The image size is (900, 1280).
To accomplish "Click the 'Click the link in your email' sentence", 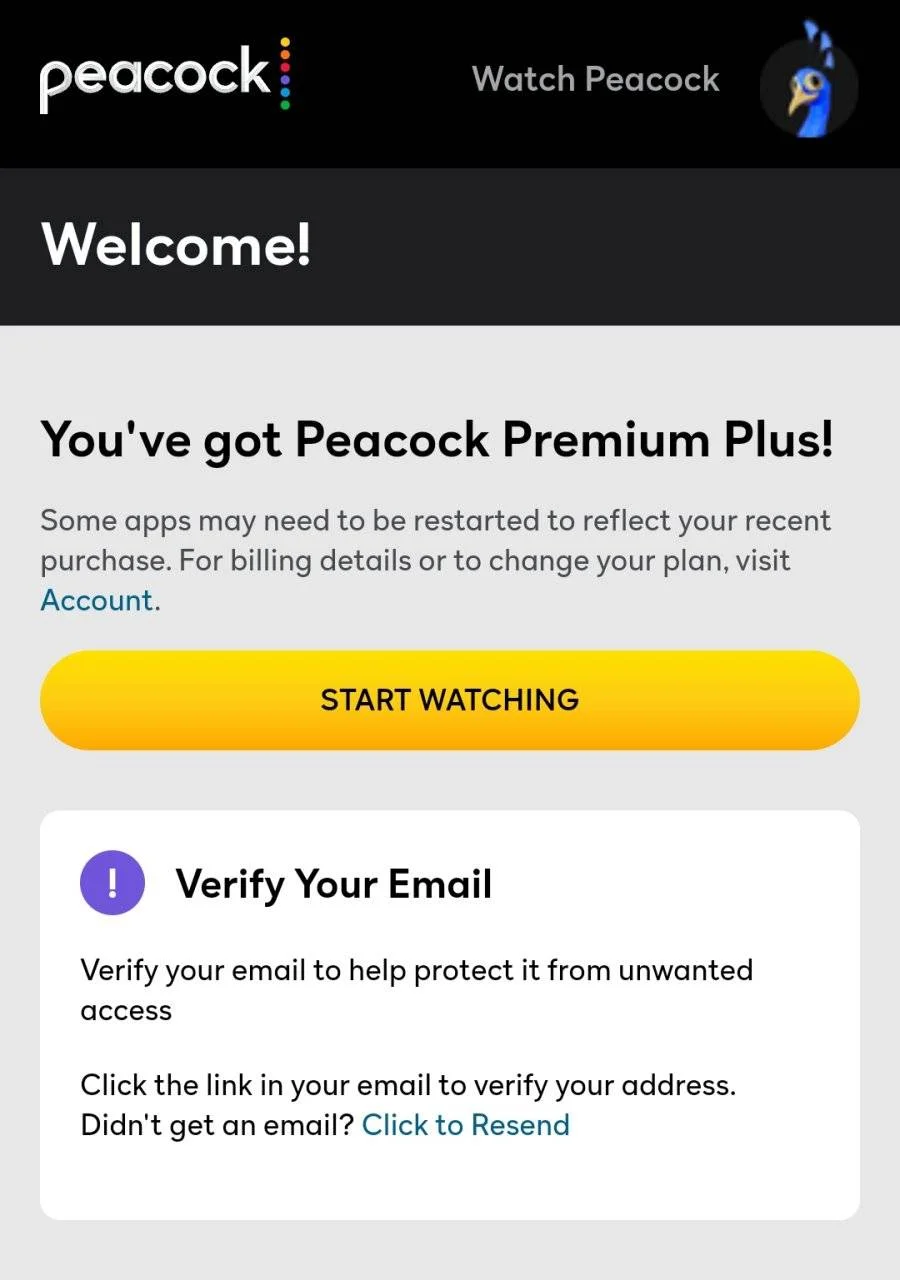I will (x=408, y=1085).
